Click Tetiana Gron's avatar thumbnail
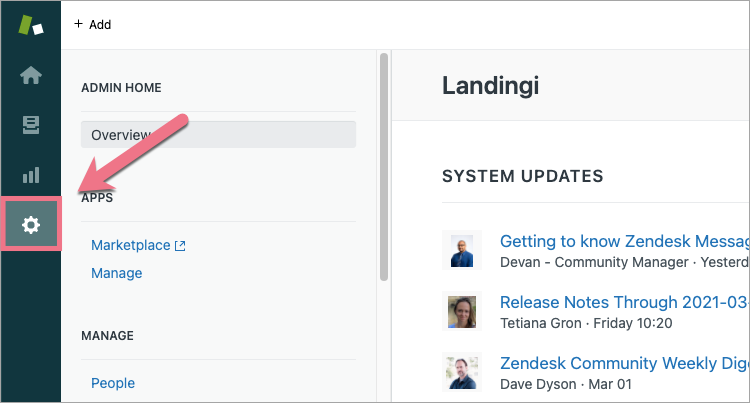750x403 pixels. click(462, 311)
